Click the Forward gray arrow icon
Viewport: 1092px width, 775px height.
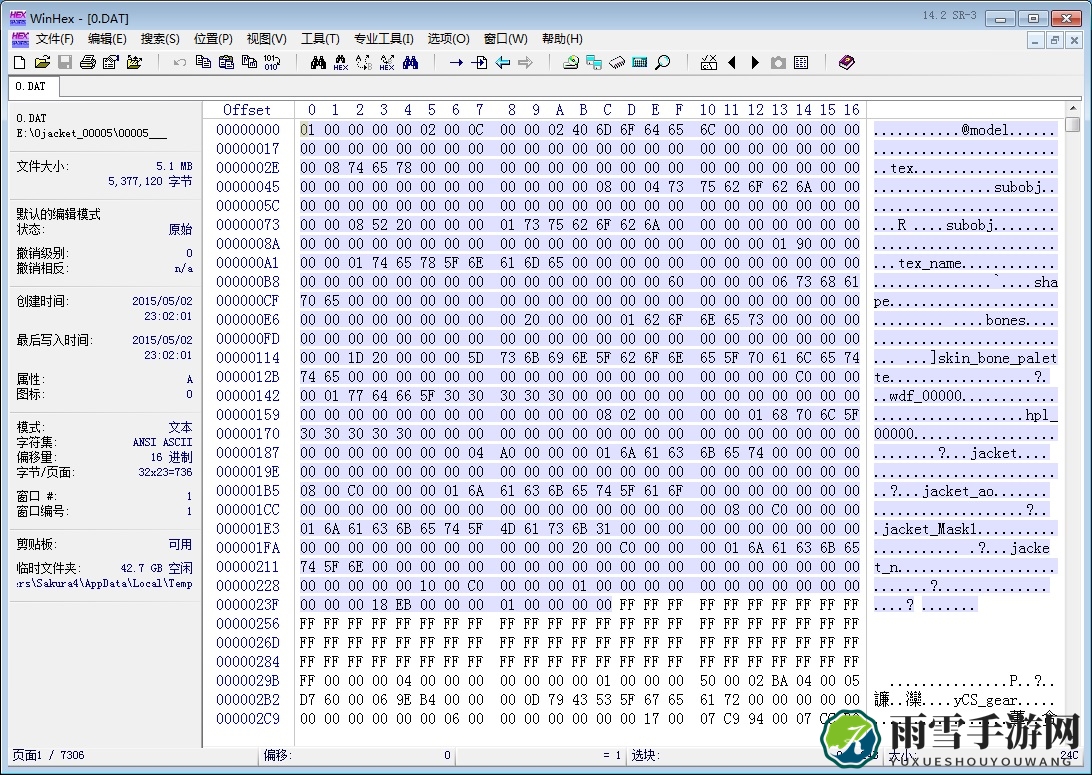point(525,63)
